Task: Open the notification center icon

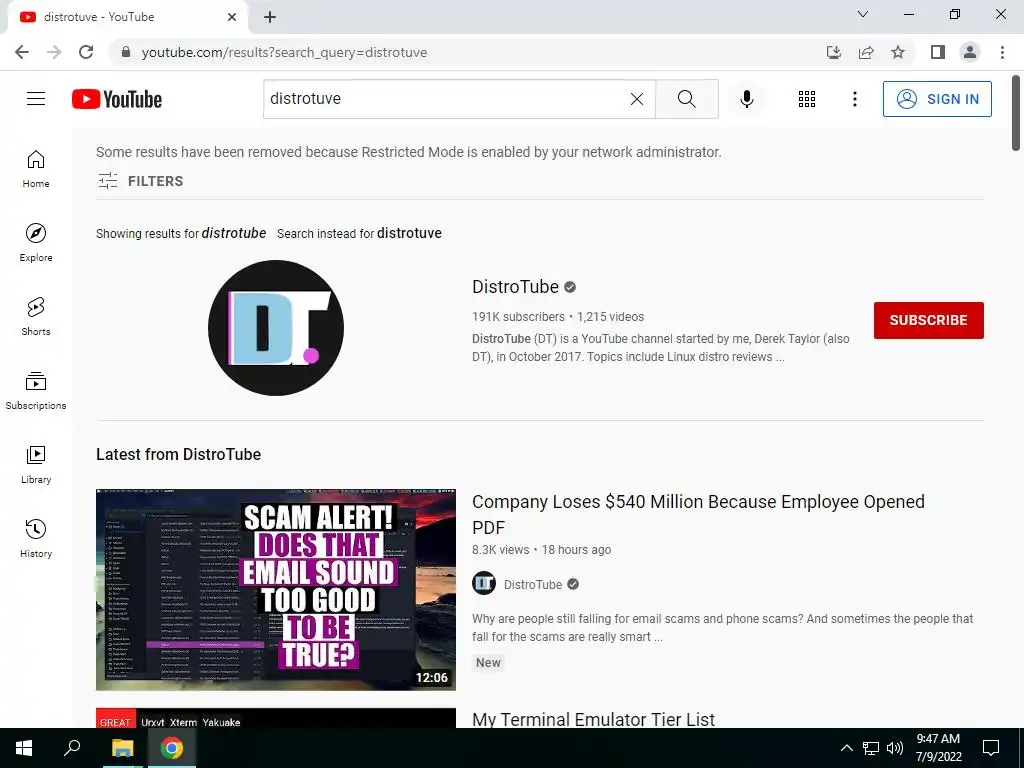Action: [x=991, y=748]
